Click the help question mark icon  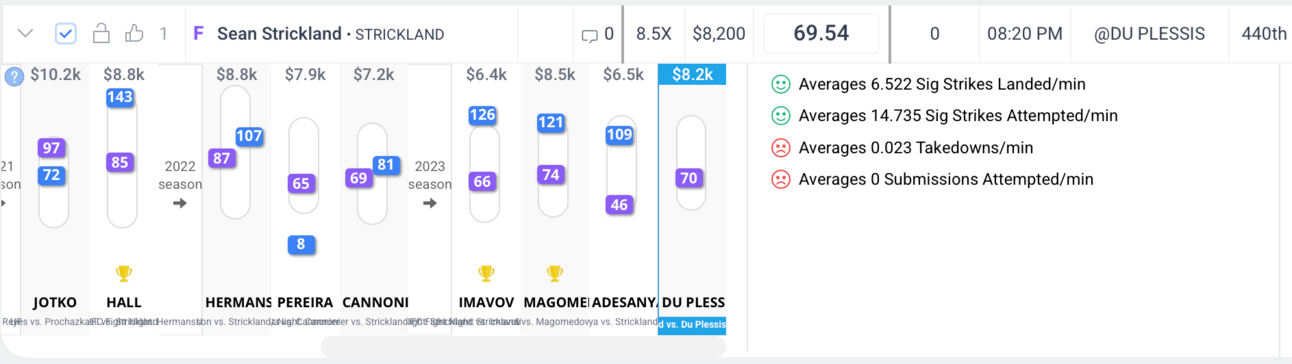[x=14, y=76]
